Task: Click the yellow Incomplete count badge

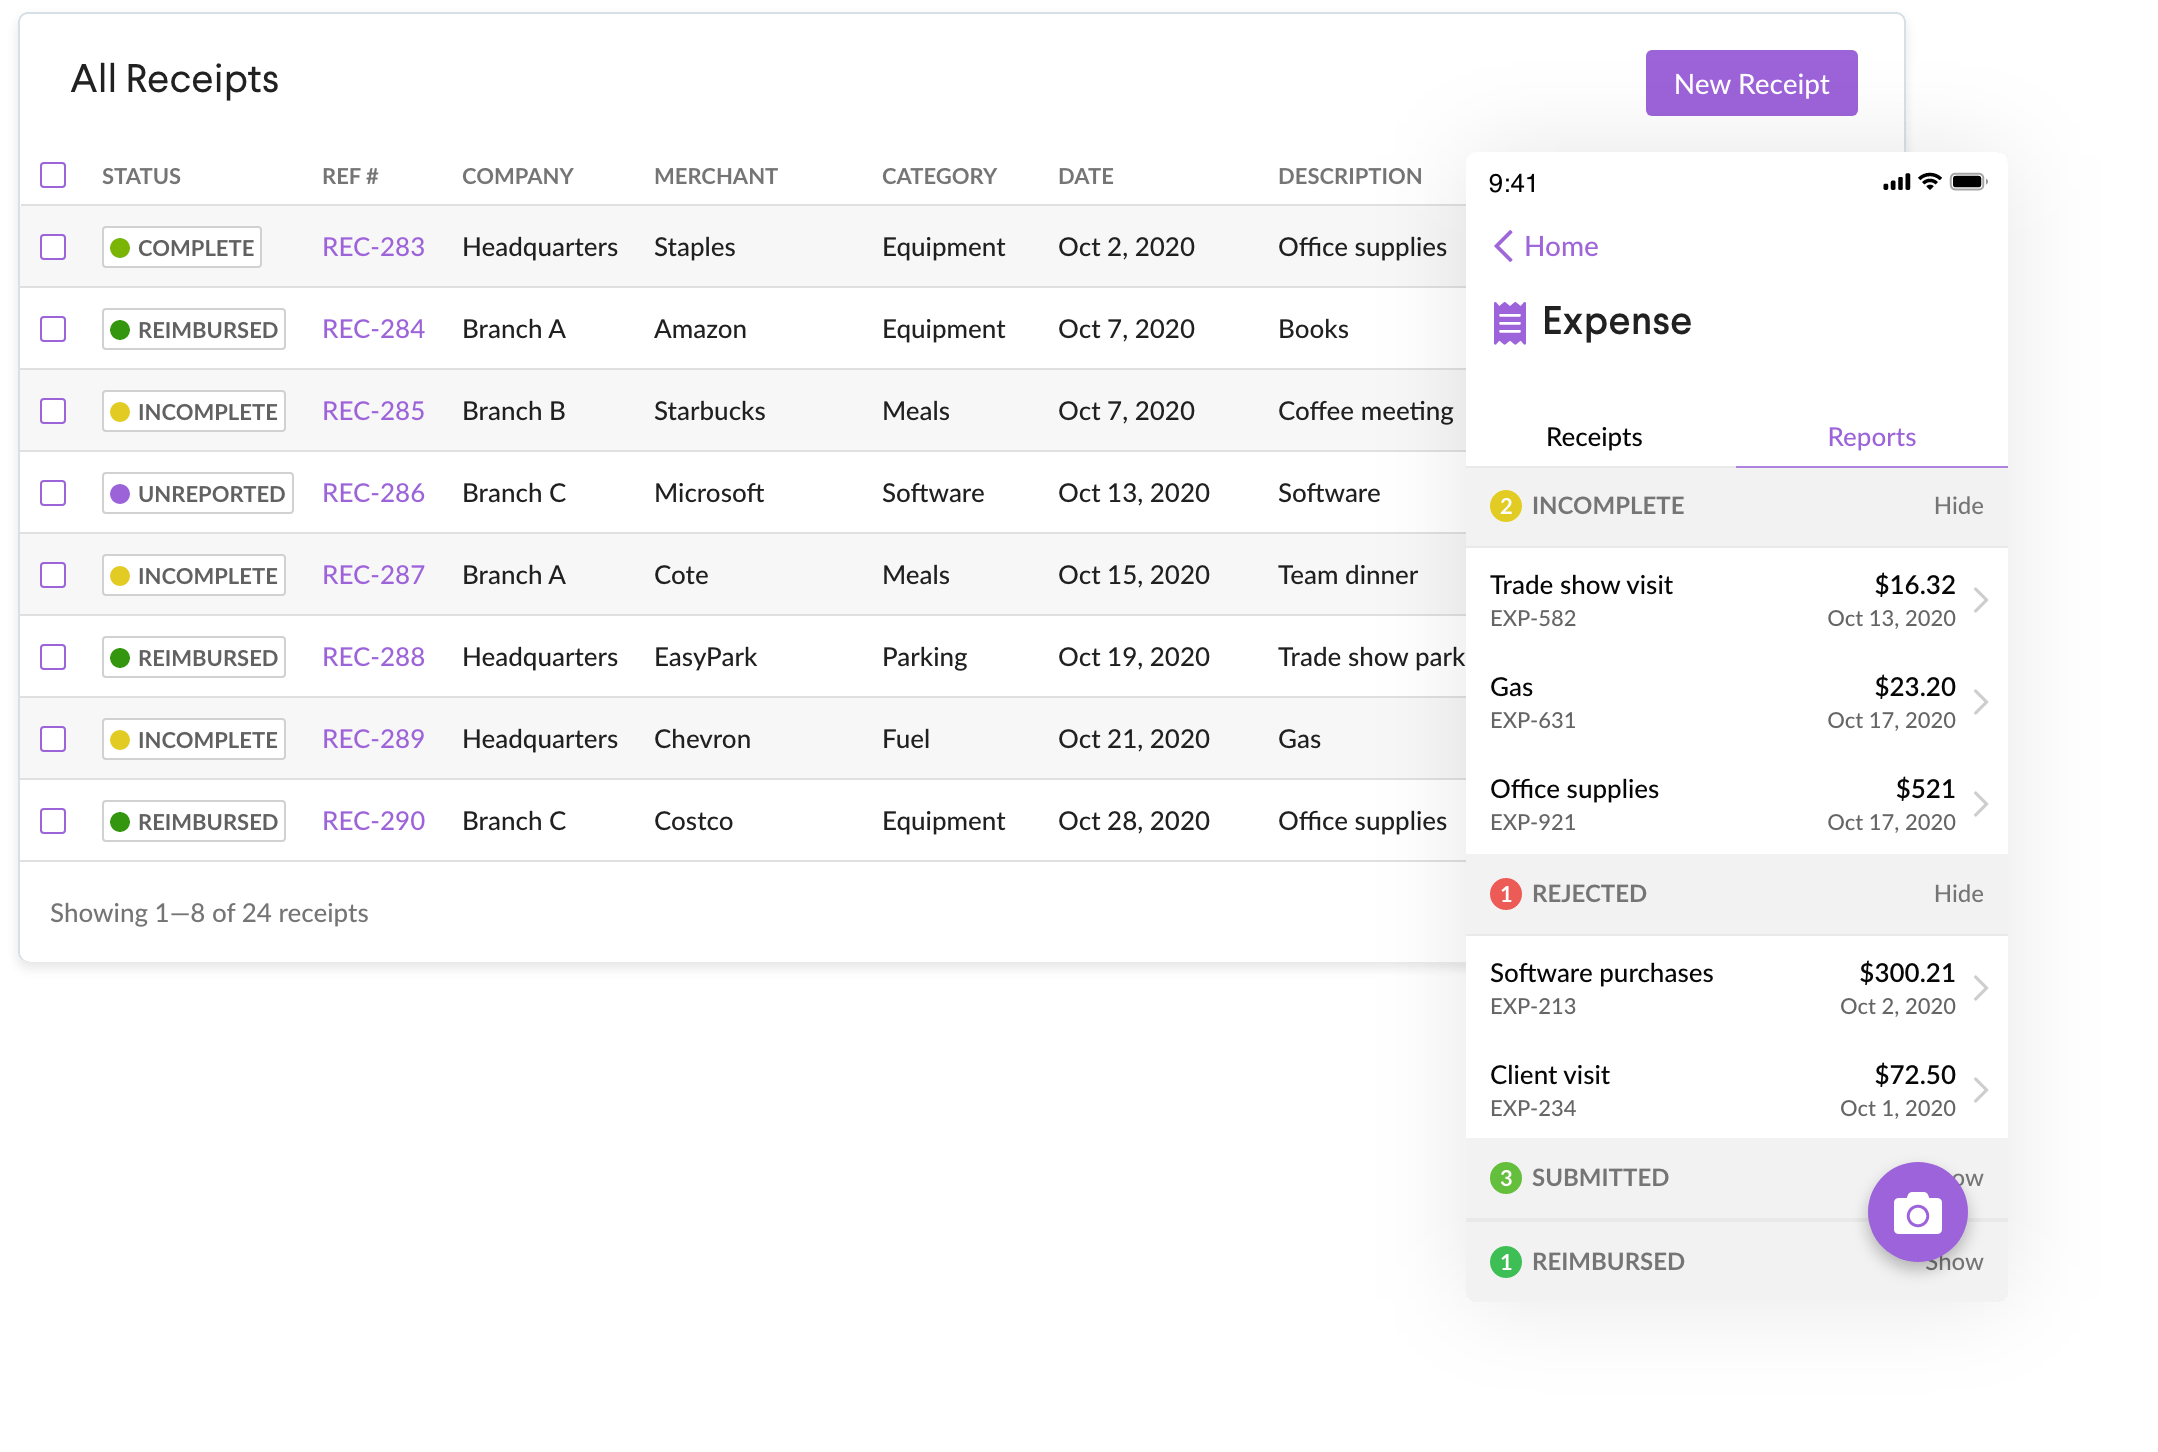Action: 1506,506
